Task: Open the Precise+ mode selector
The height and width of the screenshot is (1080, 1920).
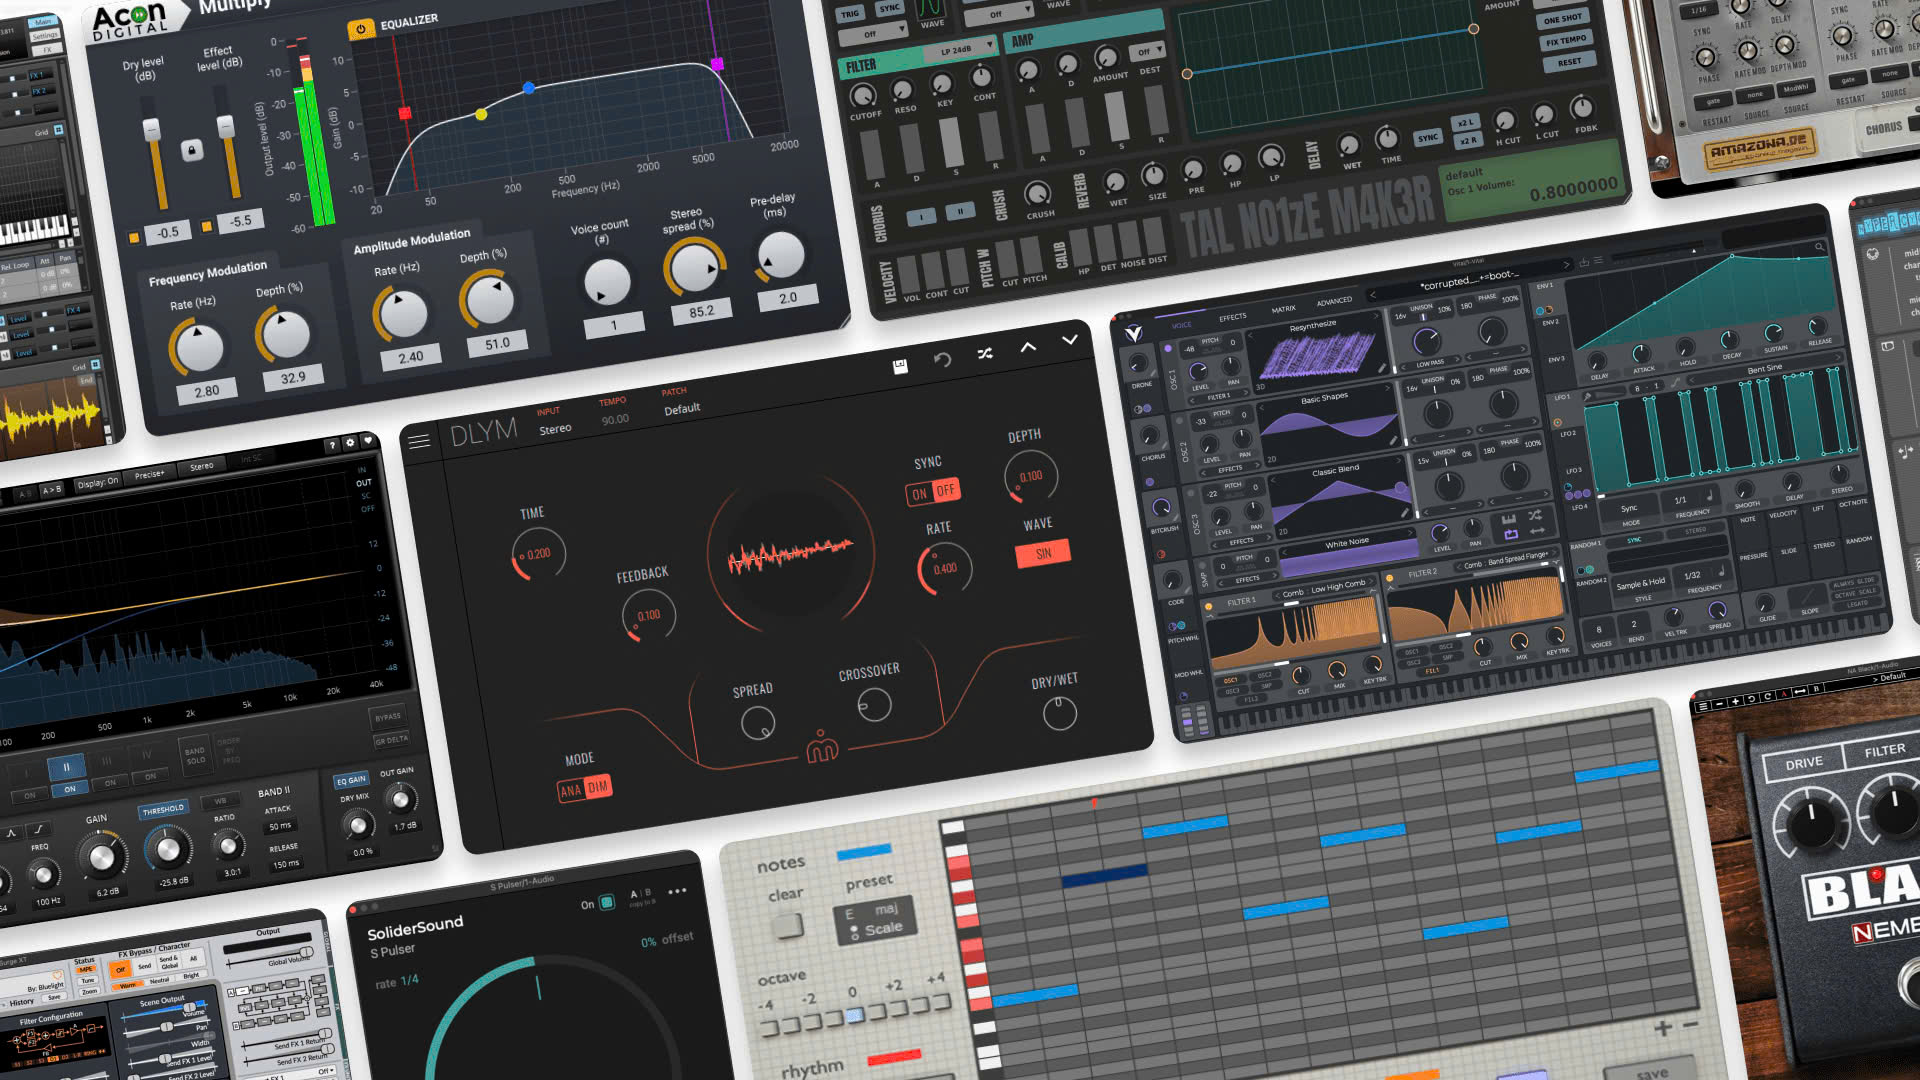Action: pos(150,474)
